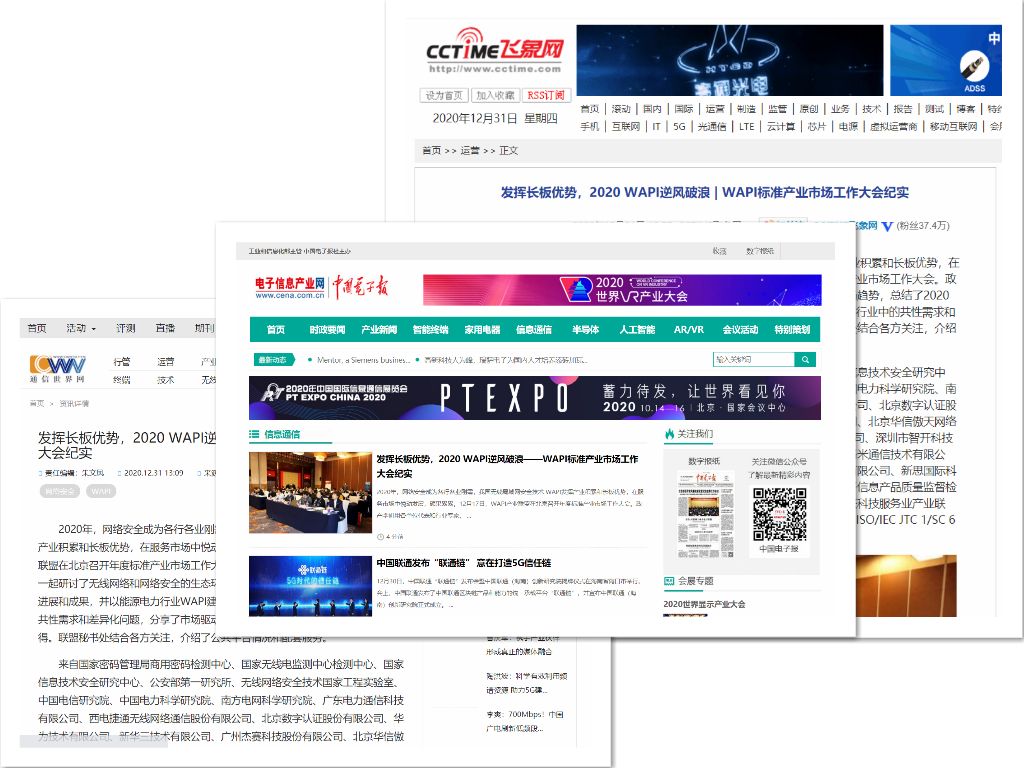Open 人工智能 in green nav bar

point(637,330)
